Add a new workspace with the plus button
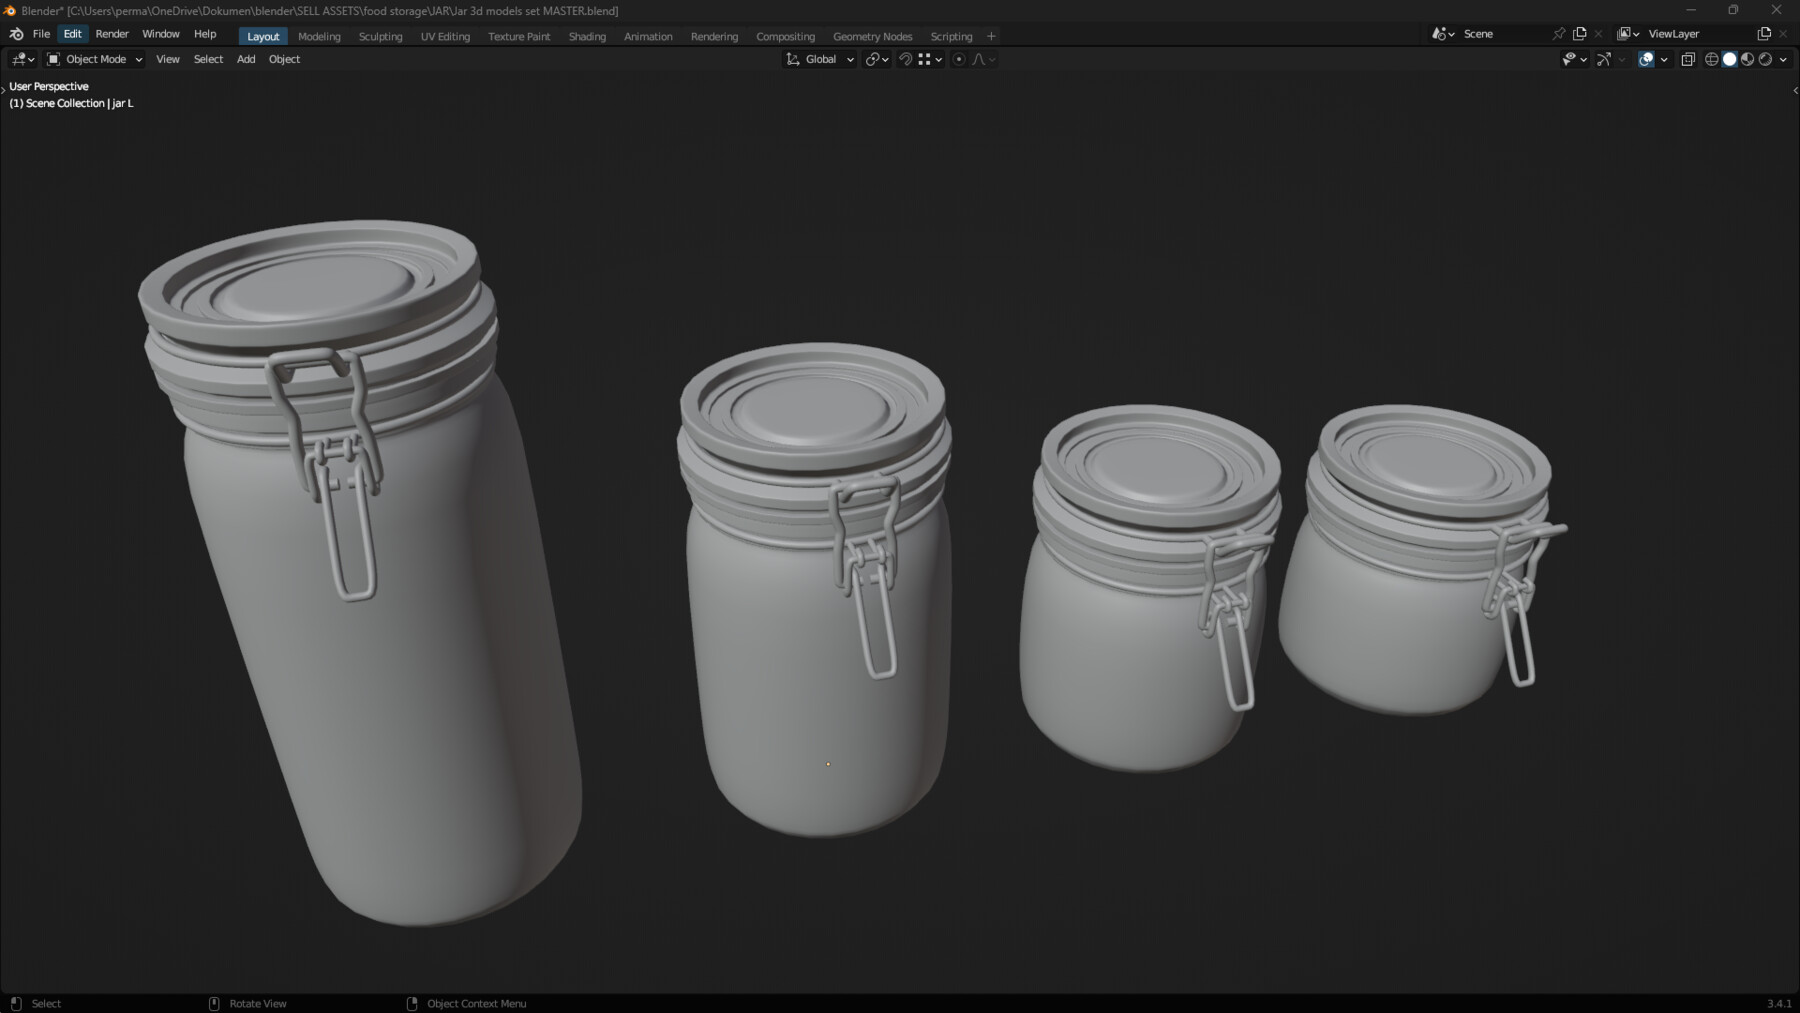1800x1013 pixels. tap(990, 36)
